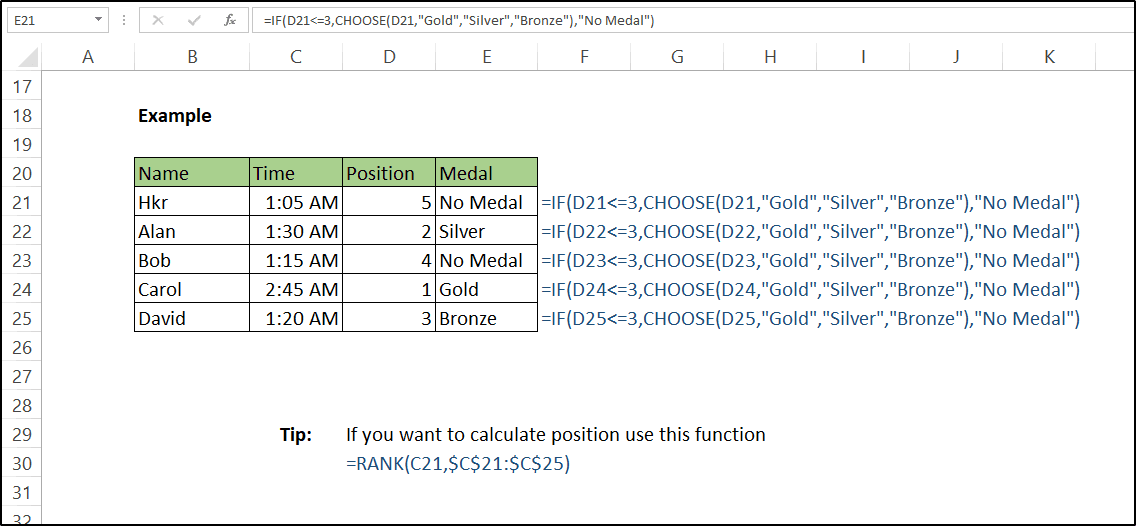Click the No Medal cell in Bob's row

pyautogui.click(x=486, y=261)
